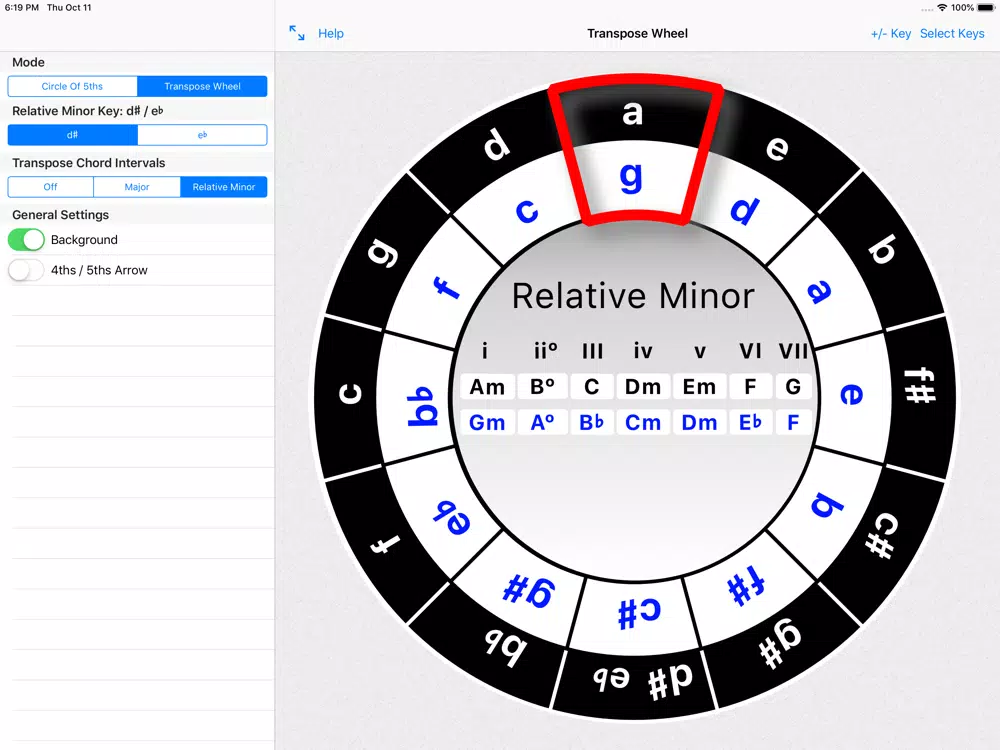1000x750 pixels.
Task: Tap the selected blue 'g' segment
Action: click(x=631, y=177)
